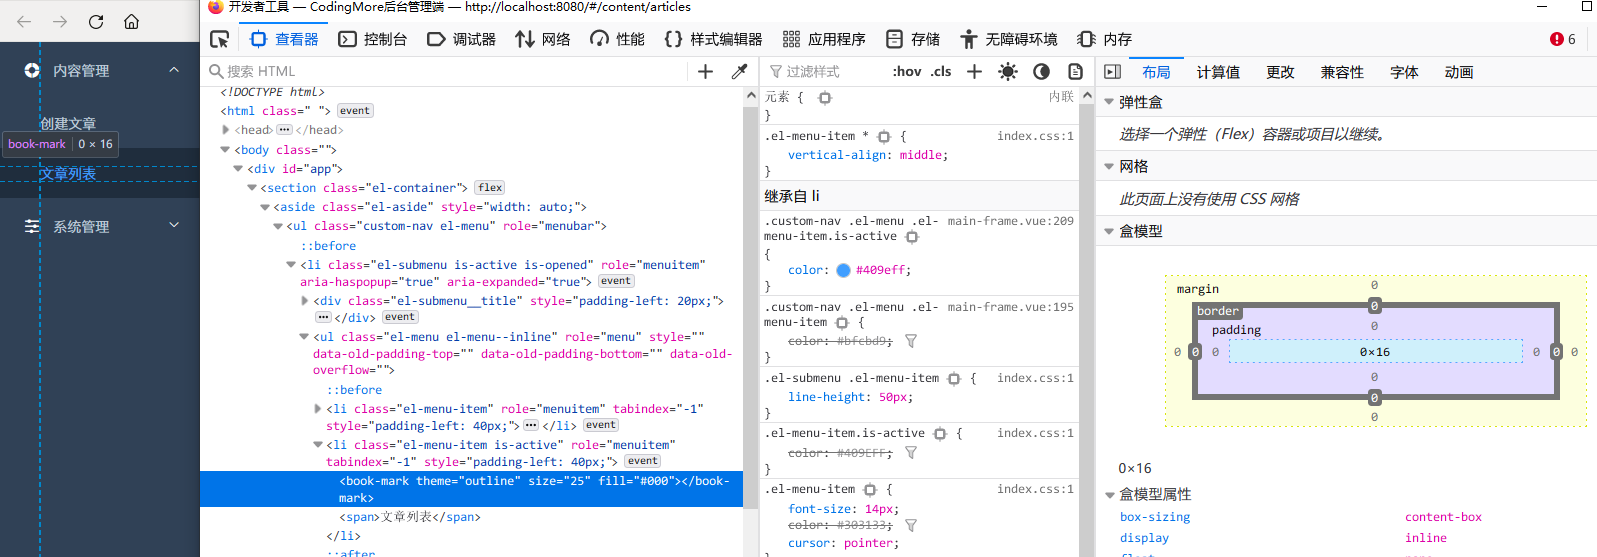1597x557 pixels.
Task: Select the 更改 changes tab
Action: pyautogui.click(x=1280, y=72)
